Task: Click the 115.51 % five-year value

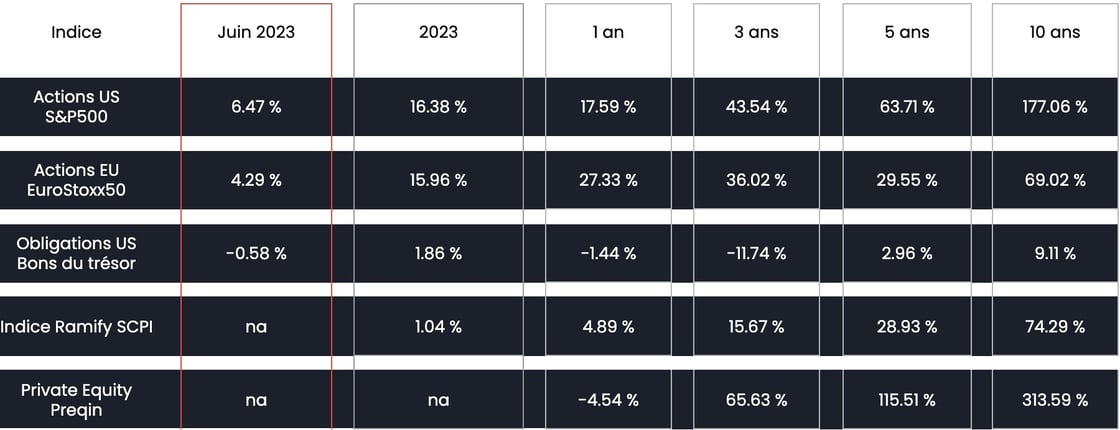Action: [906, 400]
